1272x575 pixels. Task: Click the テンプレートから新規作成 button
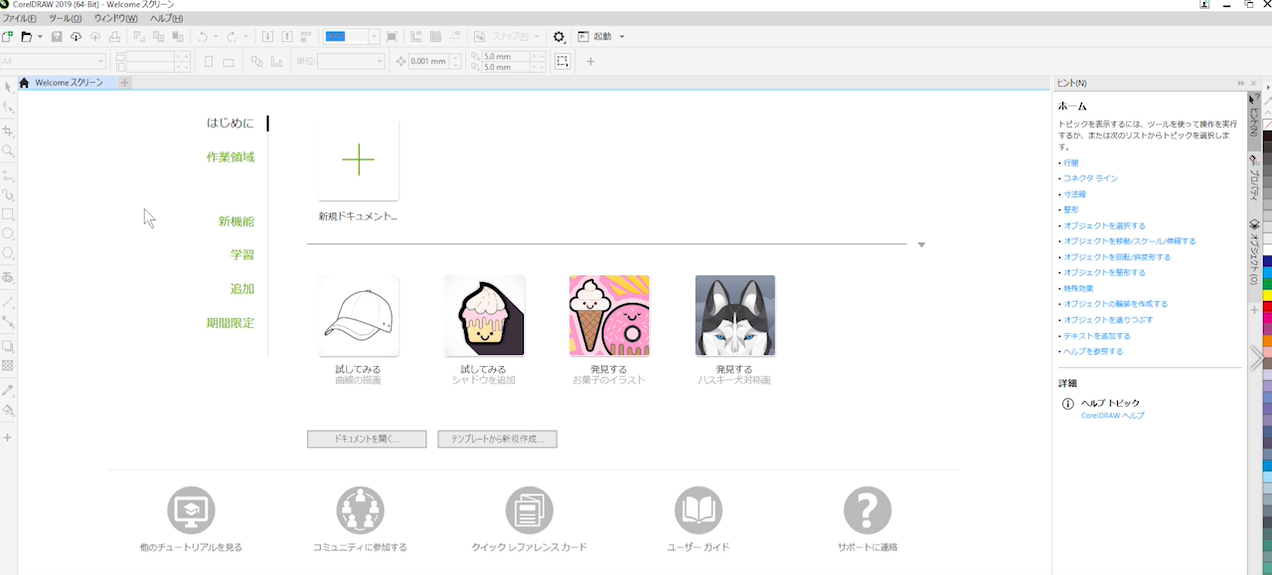click(497, 439)
